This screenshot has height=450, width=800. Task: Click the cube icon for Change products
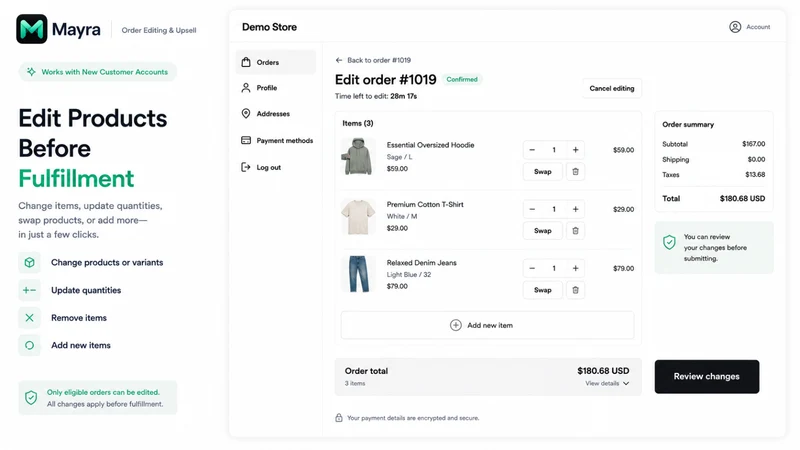click(30, 262)
